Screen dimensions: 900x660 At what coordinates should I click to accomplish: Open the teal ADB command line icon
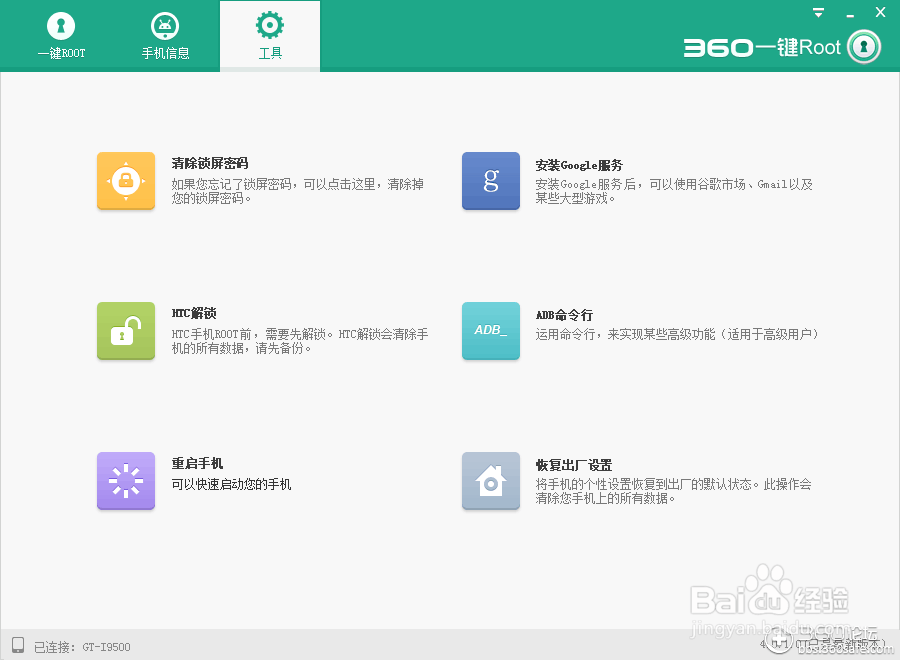click(491, 331)
